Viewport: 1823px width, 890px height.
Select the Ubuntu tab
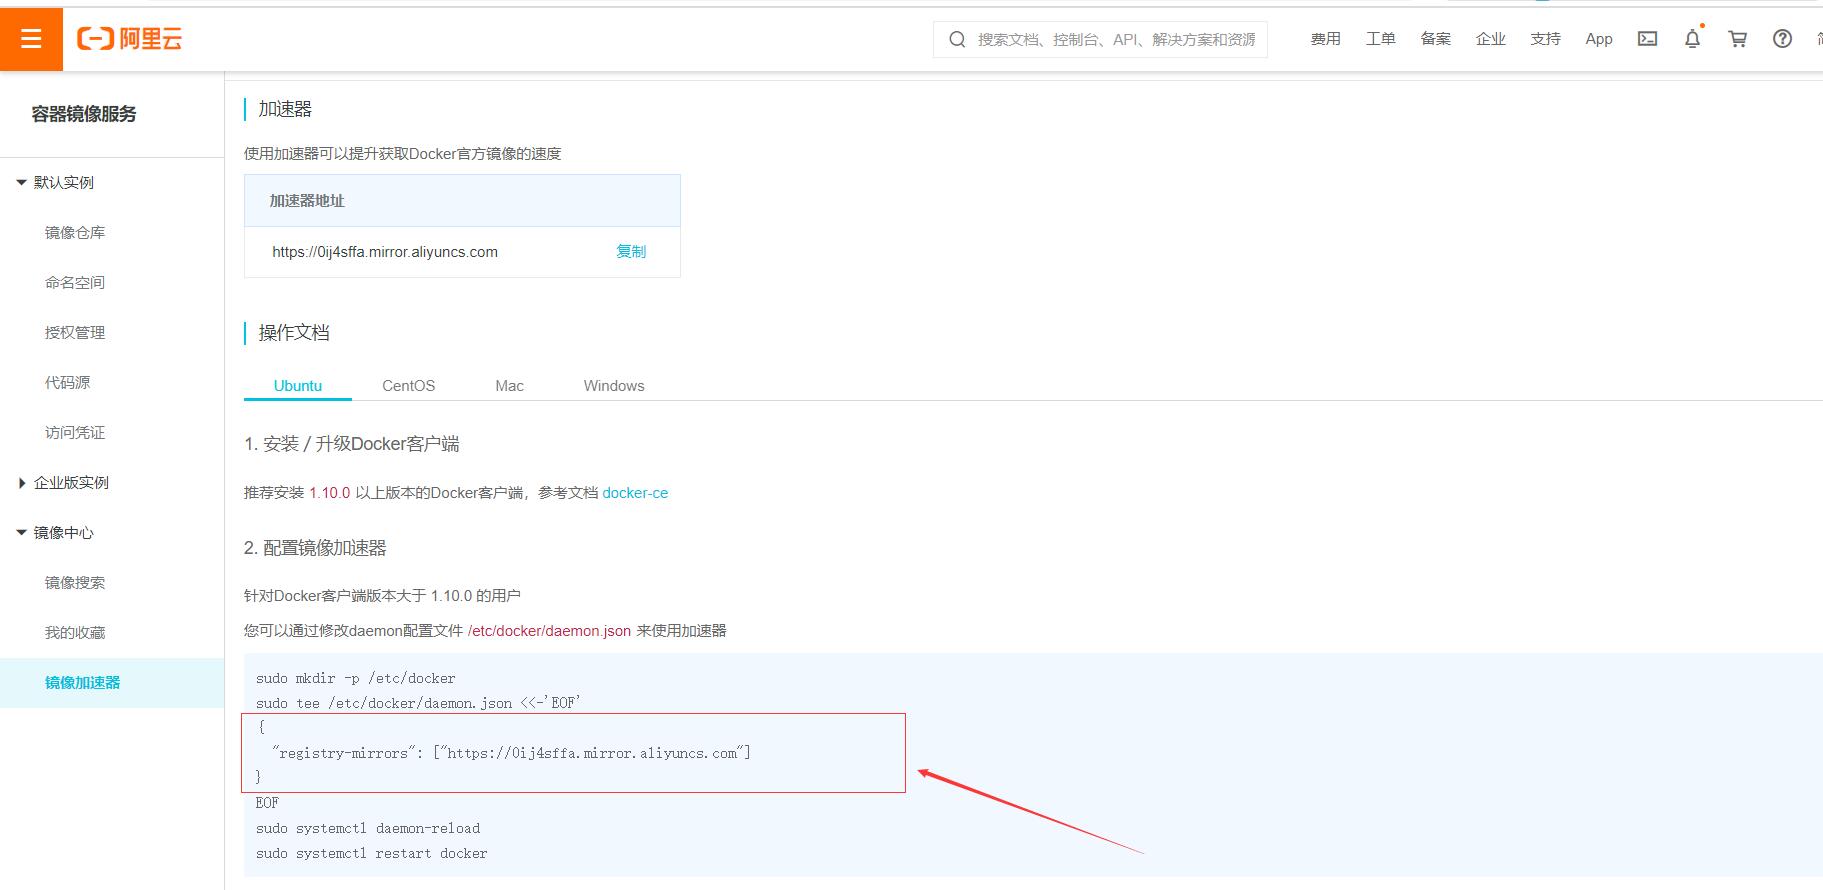pos(298,385)
